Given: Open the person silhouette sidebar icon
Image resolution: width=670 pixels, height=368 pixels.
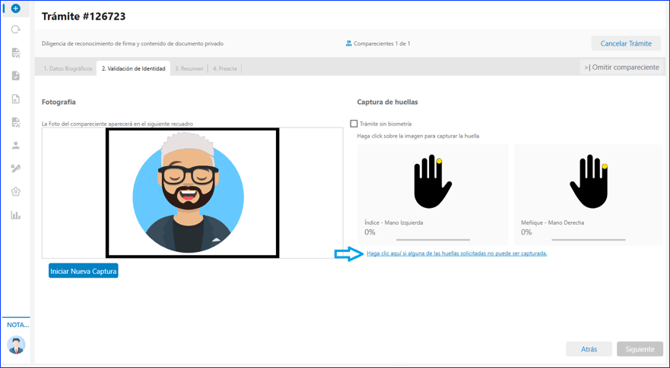Looking at the screenshot, I should 16,145.
